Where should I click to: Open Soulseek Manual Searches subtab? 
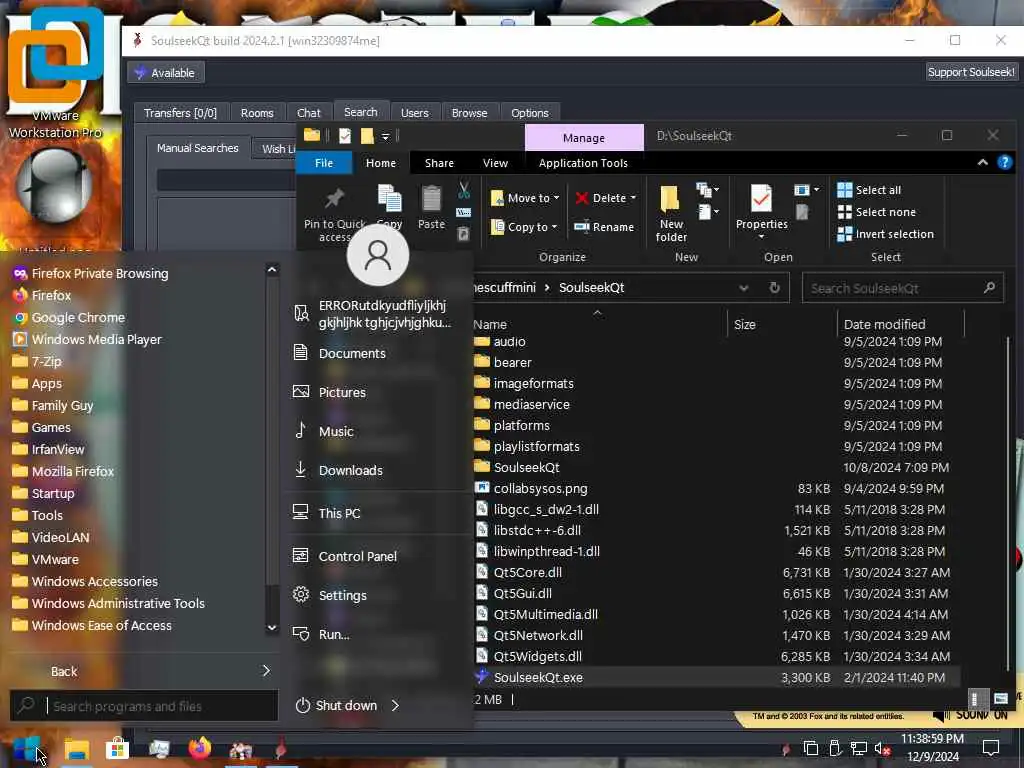[x=197, y=148]
